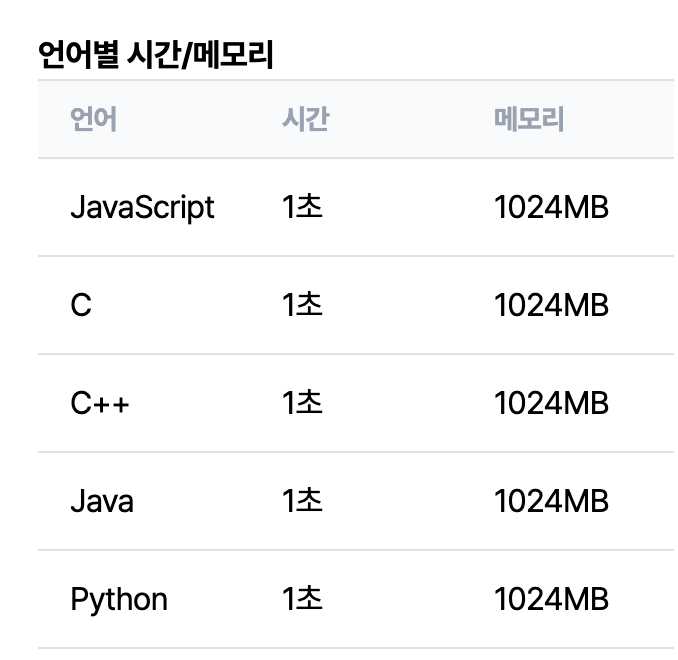The width and height of the screenshot is (678, 660).
Task: Select the Java language cell
Action: click(x=102, y=501)
